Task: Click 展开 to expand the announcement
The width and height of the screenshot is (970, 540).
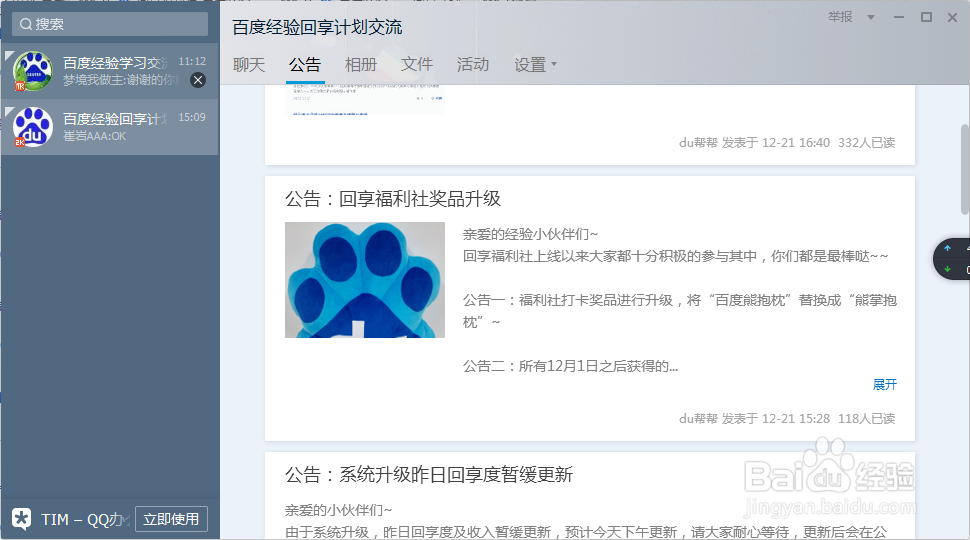Action: point(885,385)
